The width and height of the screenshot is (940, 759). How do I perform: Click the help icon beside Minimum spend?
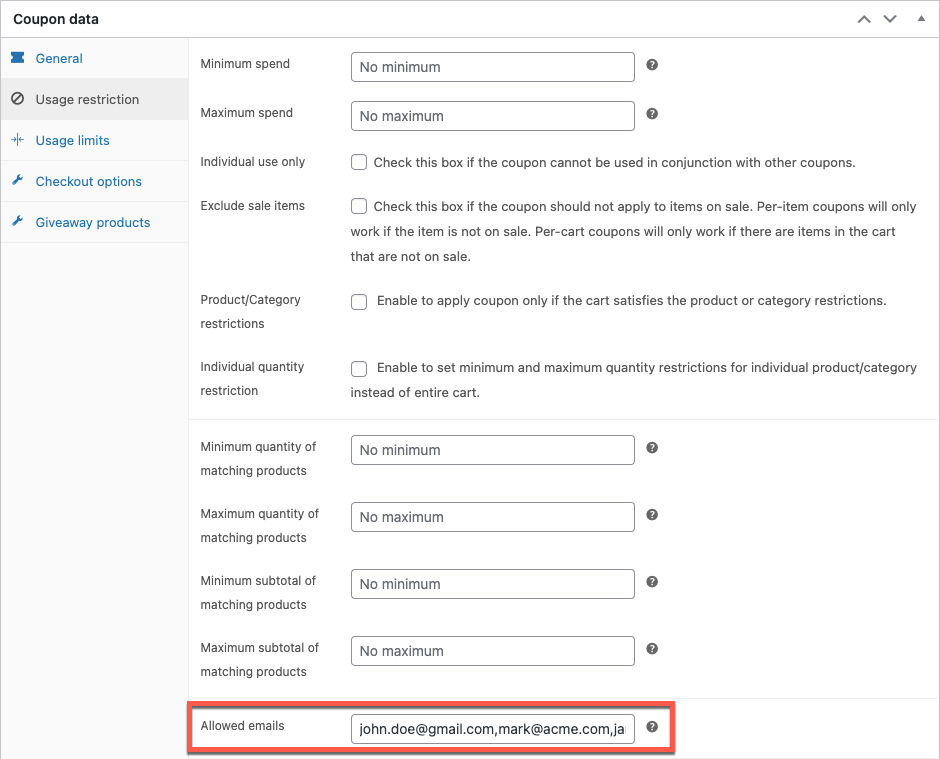[652, 65]
